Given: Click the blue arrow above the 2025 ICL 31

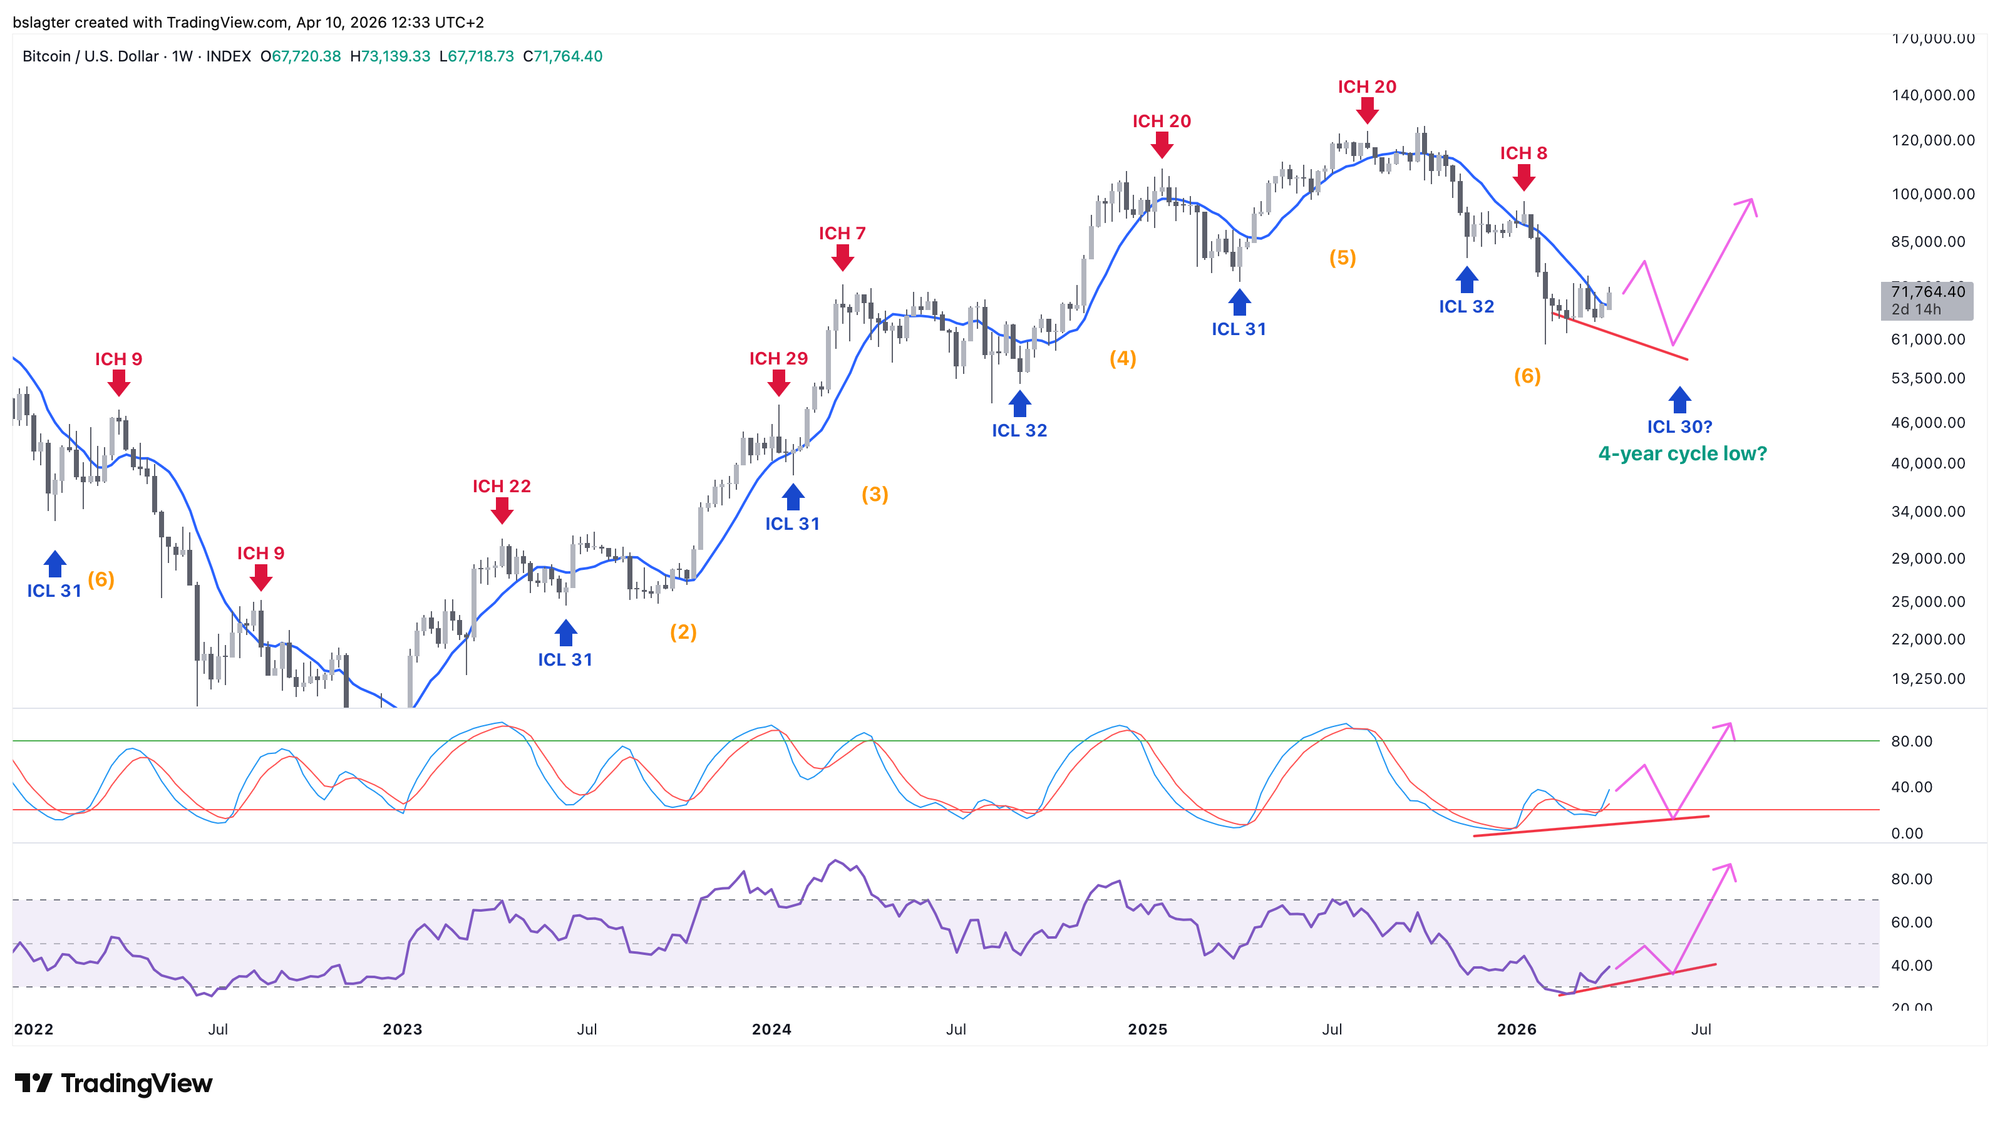Looking at the screenshot, I should click(x=1239, y=303).
